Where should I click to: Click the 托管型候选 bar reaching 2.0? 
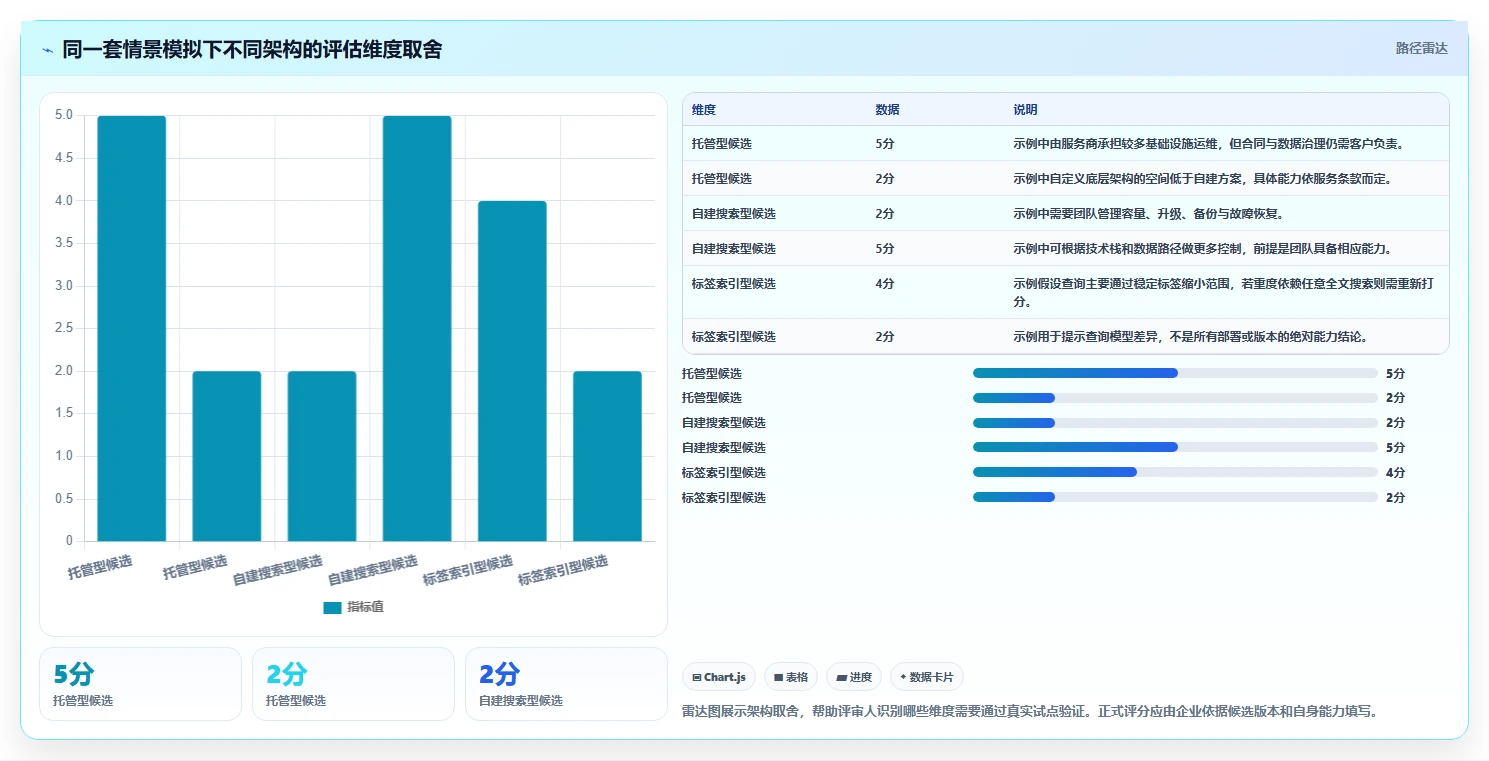tap(227, 457)
